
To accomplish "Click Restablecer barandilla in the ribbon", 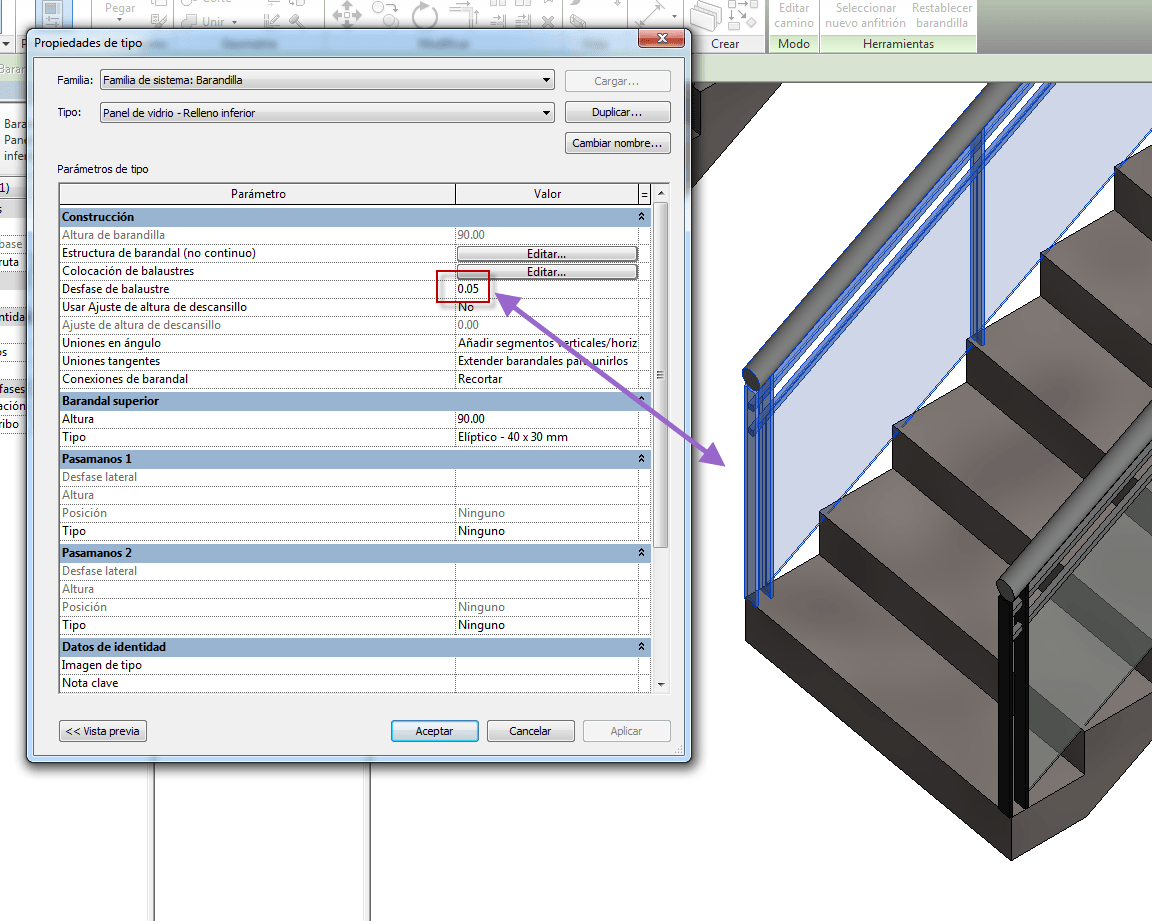I will 942,15.
